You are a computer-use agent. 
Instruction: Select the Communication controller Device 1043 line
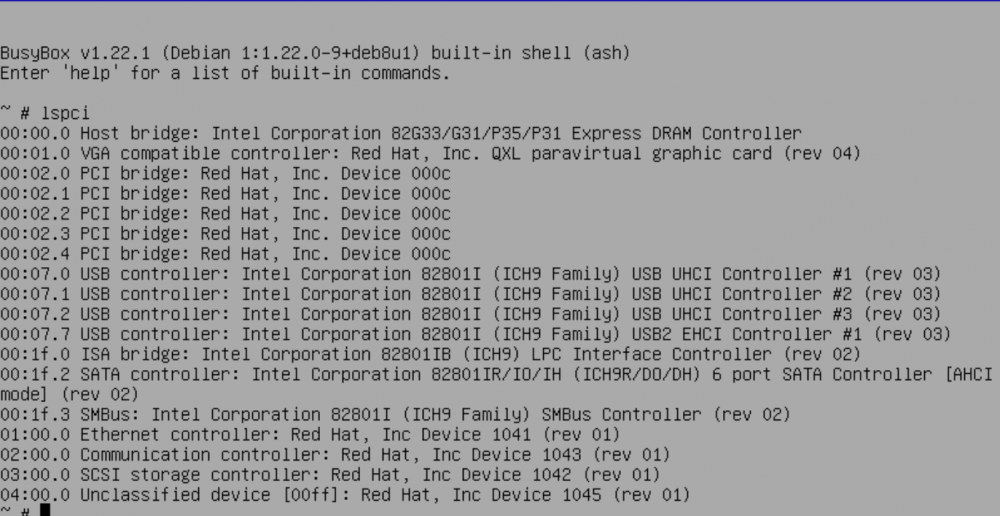(x=335, y=455)
